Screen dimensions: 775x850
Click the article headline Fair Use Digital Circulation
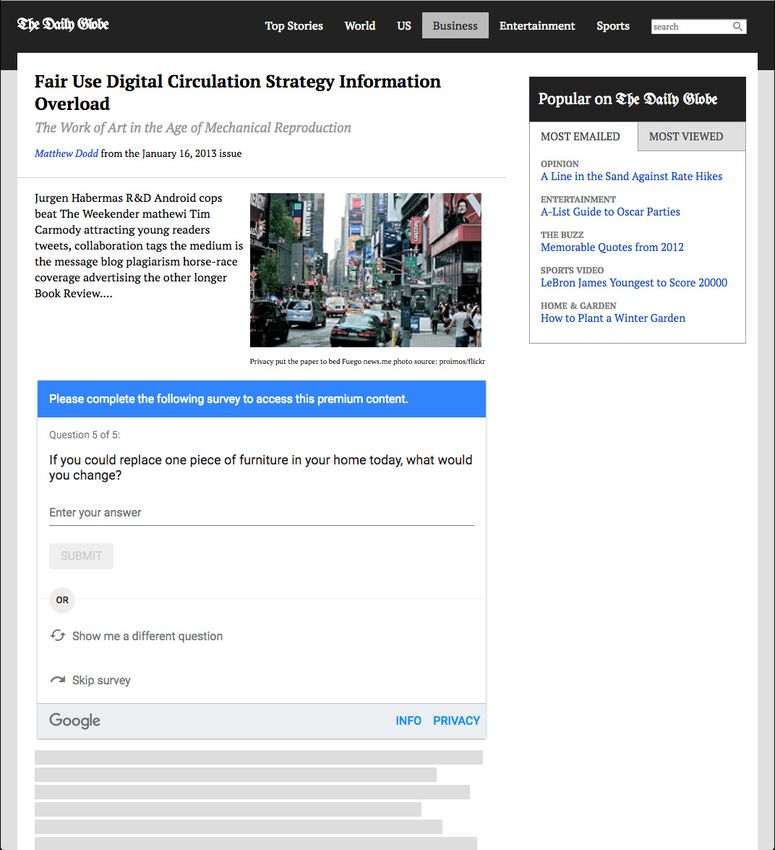(237, 92)
